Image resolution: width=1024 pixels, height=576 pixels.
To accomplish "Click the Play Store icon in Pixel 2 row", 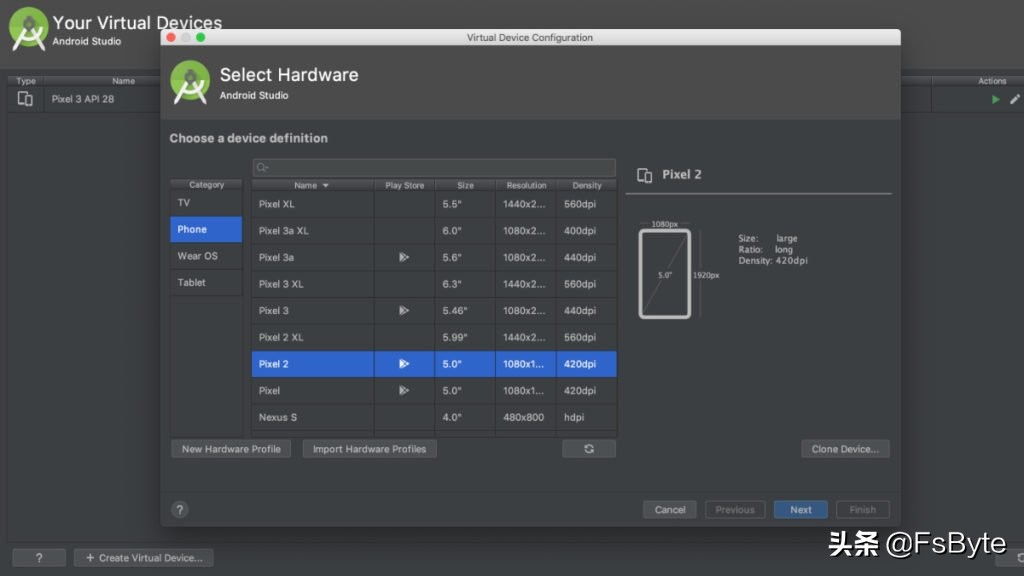I will [404, 363].
